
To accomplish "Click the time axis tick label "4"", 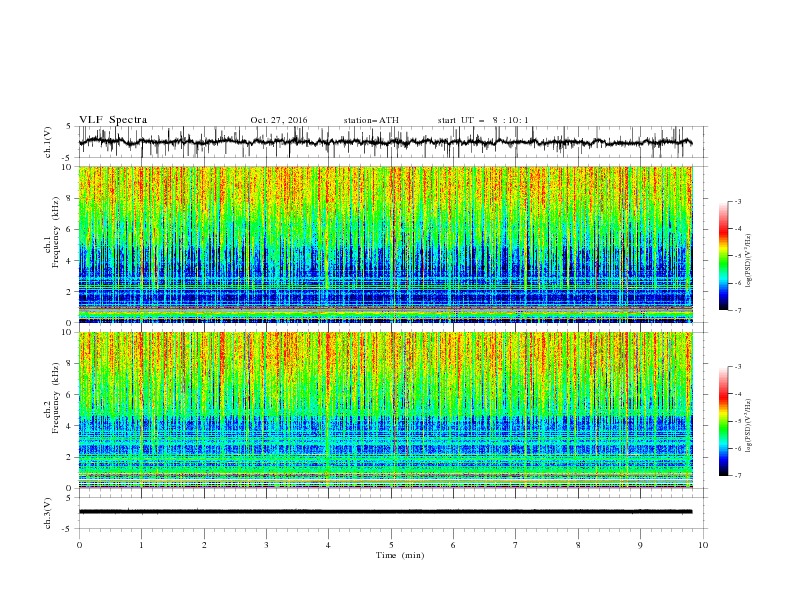I will pos(328,545).
